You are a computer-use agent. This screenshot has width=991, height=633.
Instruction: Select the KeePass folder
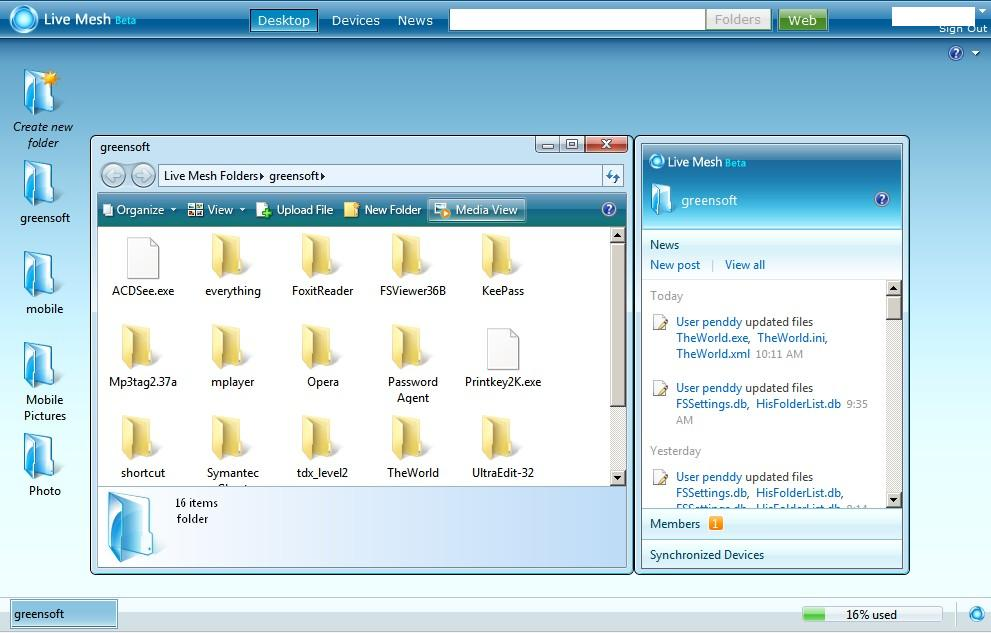pos(502,267)
